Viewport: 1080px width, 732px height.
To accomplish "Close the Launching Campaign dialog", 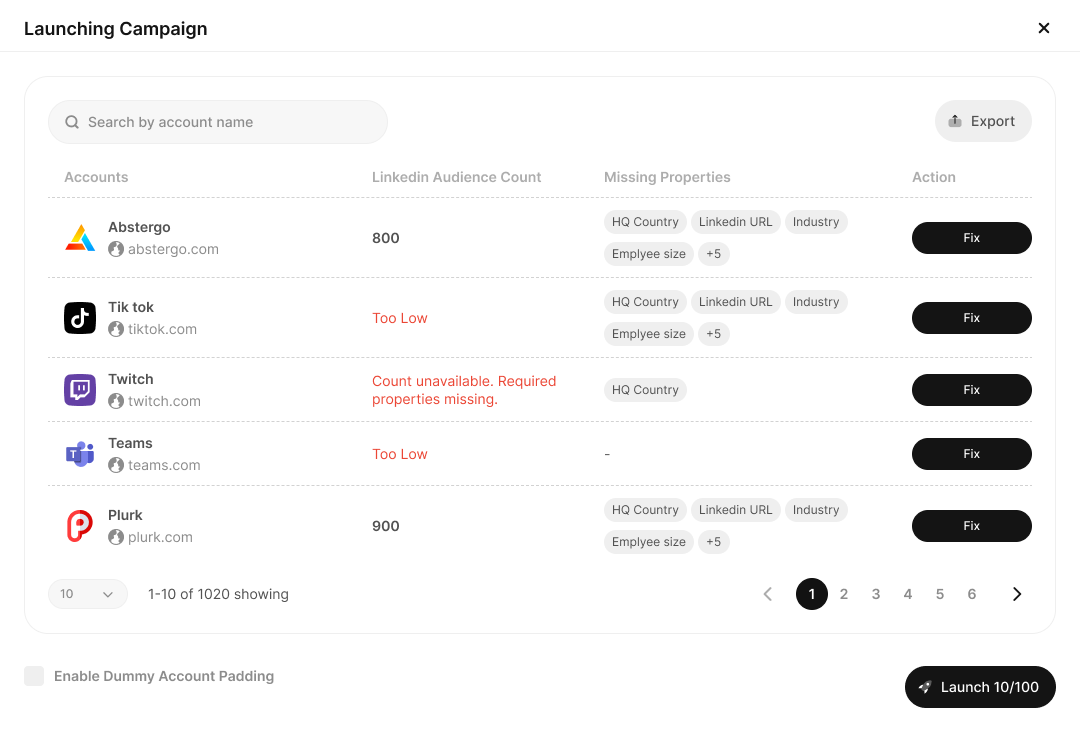I will [1044, 28].
